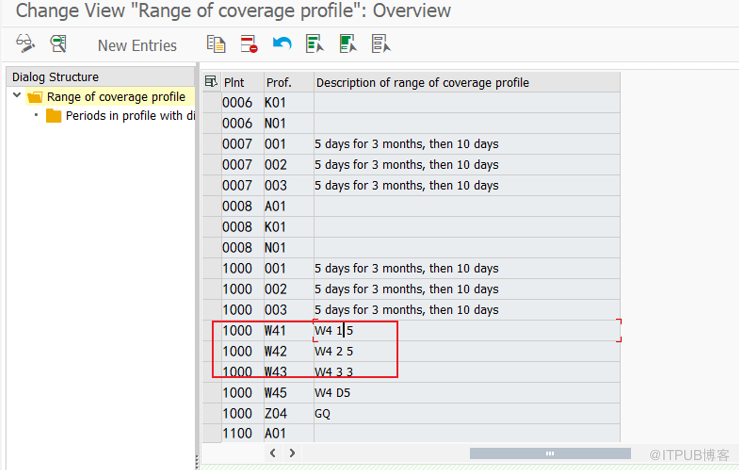Click the Display/Change toggle glasses icon
The image size is (739, 470).
tap(25, 44)
